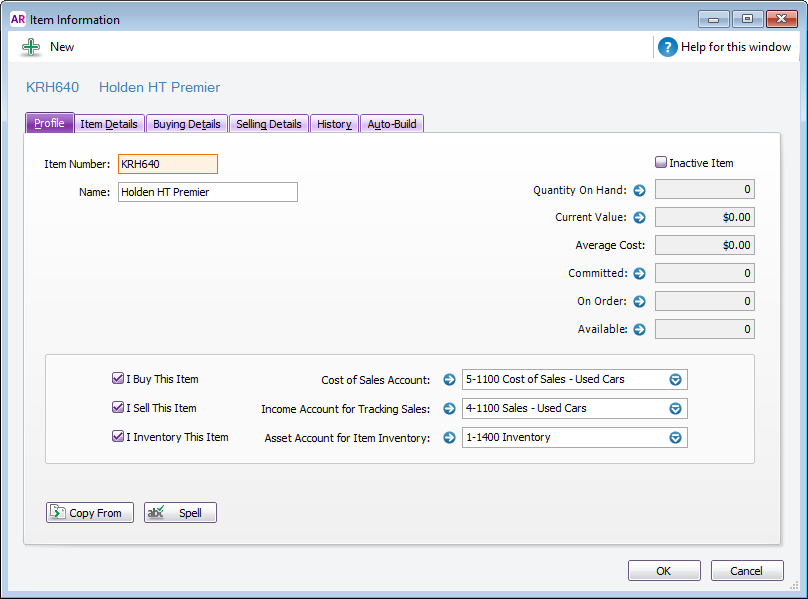Click the On Order zoom arrow
This screenshot has height=599, width=808.
coord(639,301)
